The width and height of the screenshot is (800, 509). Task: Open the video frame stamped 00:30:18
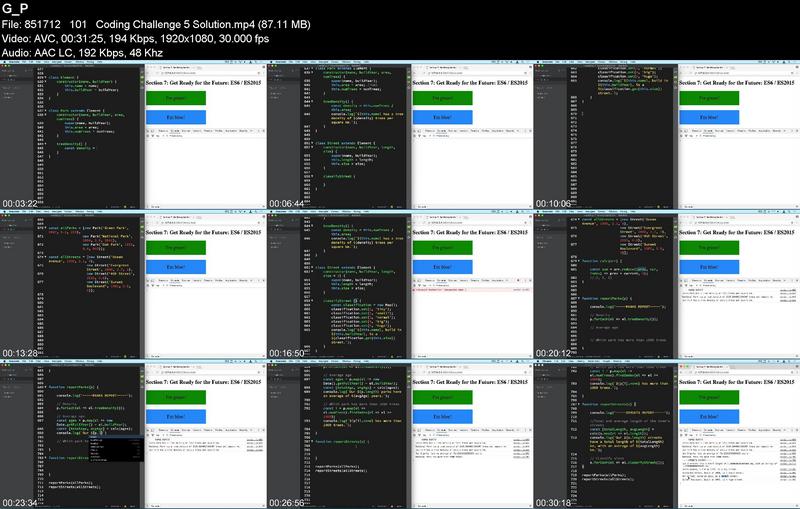click(x=667, y=434)
